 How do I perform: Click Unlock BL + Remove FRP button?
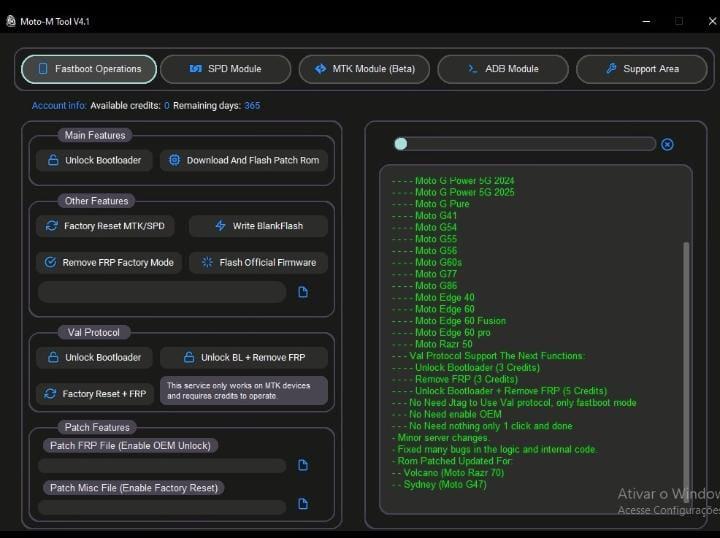244,358
